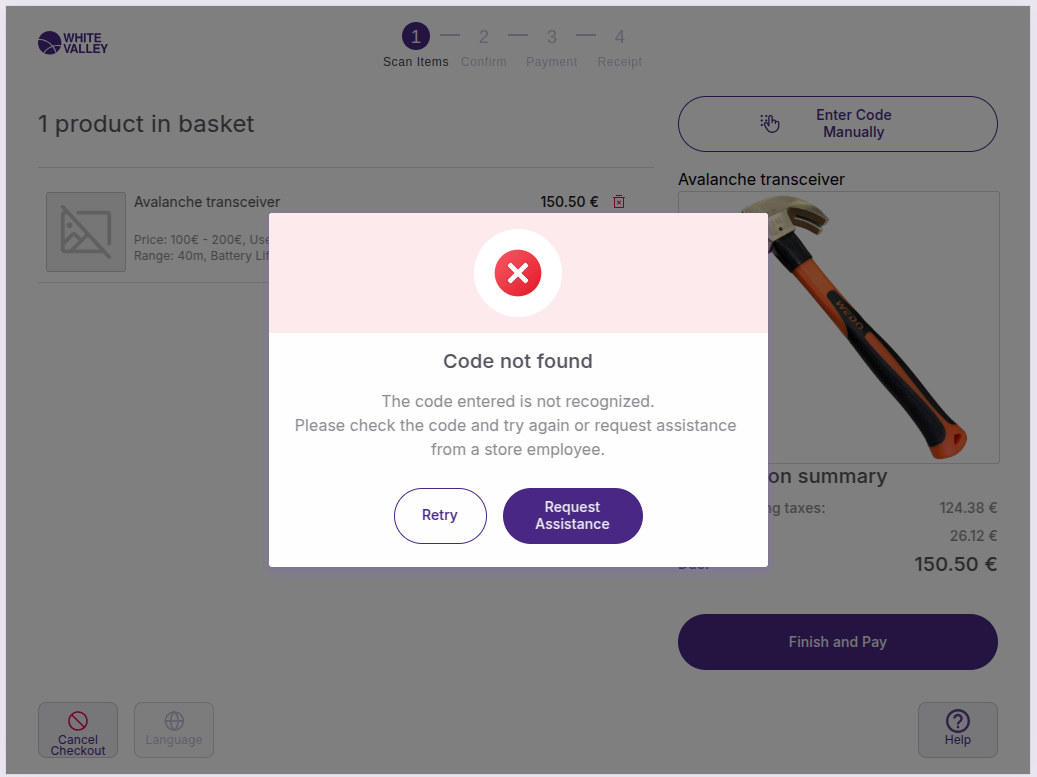Delete Avalanche transceiver using trash icon
Viewport: 1037px width, 777px height.
click(x=619, y=202)
